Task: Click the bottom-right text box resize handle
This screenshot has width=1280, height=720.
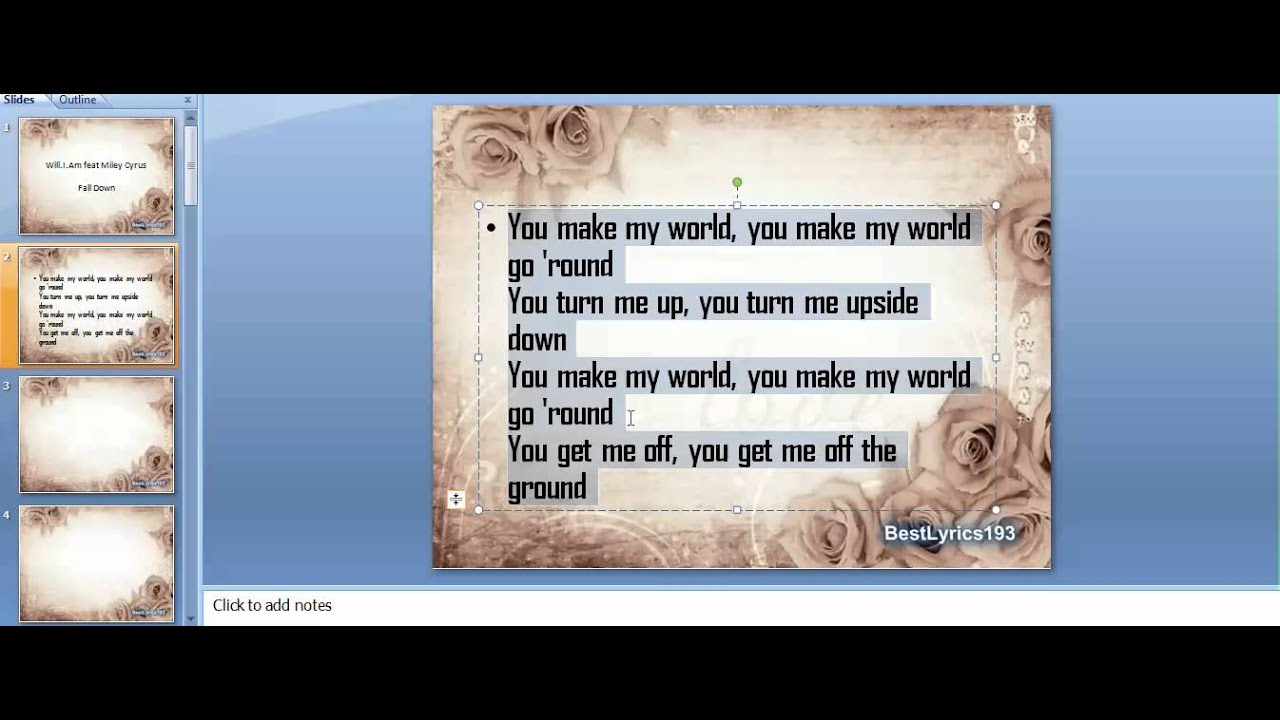Action: [x=996, y=510]
